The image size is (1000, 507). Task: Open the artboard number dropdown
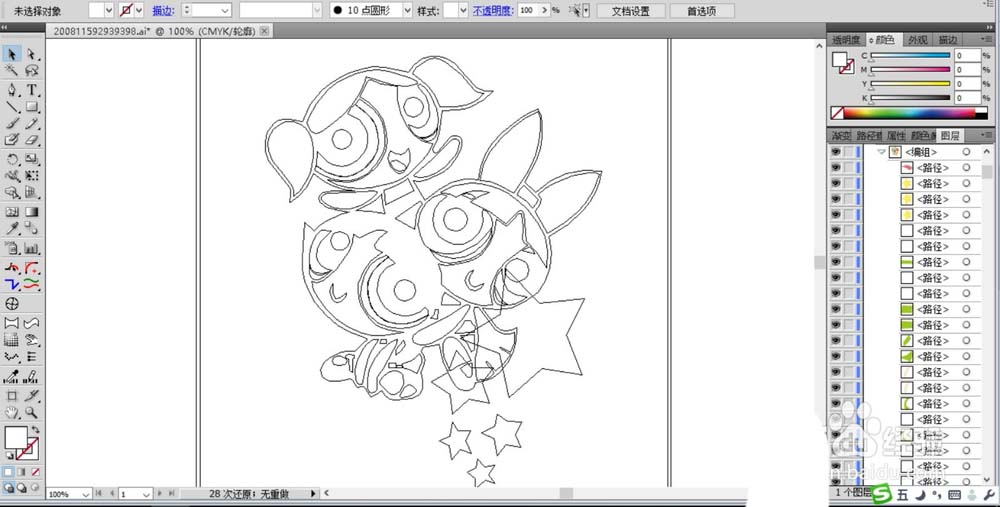[146, 494]
